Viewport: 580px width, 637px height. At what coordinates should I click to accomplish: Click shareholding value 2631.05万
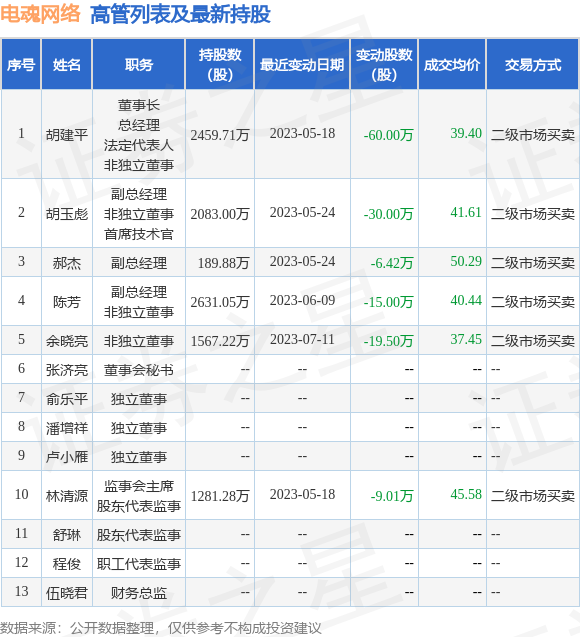220,302
